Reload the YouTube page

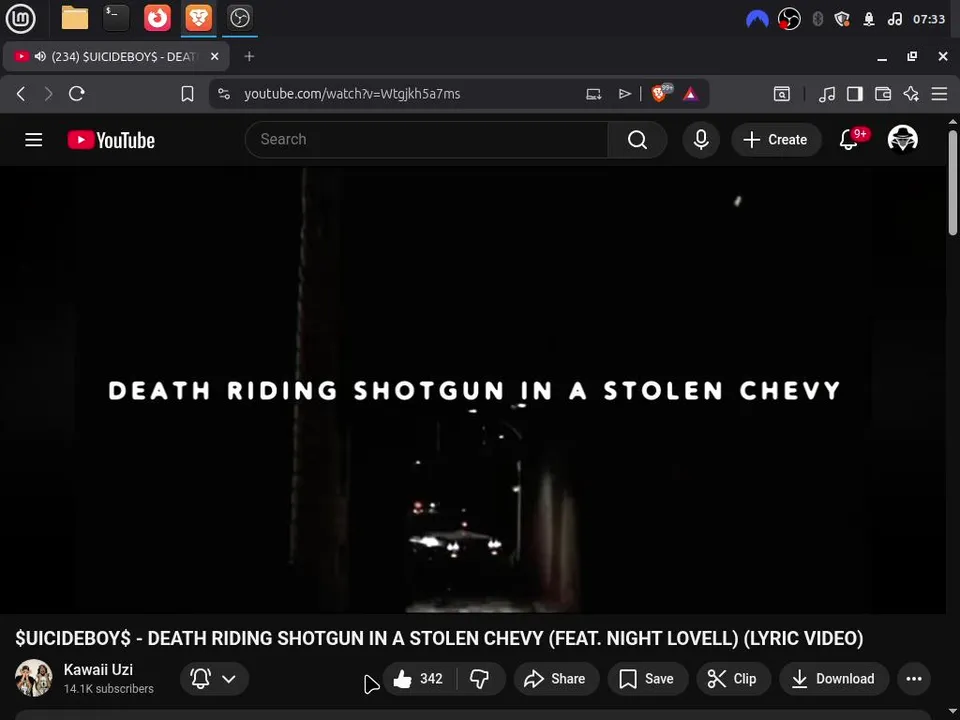pyautogui.click(x=77, y=94)
